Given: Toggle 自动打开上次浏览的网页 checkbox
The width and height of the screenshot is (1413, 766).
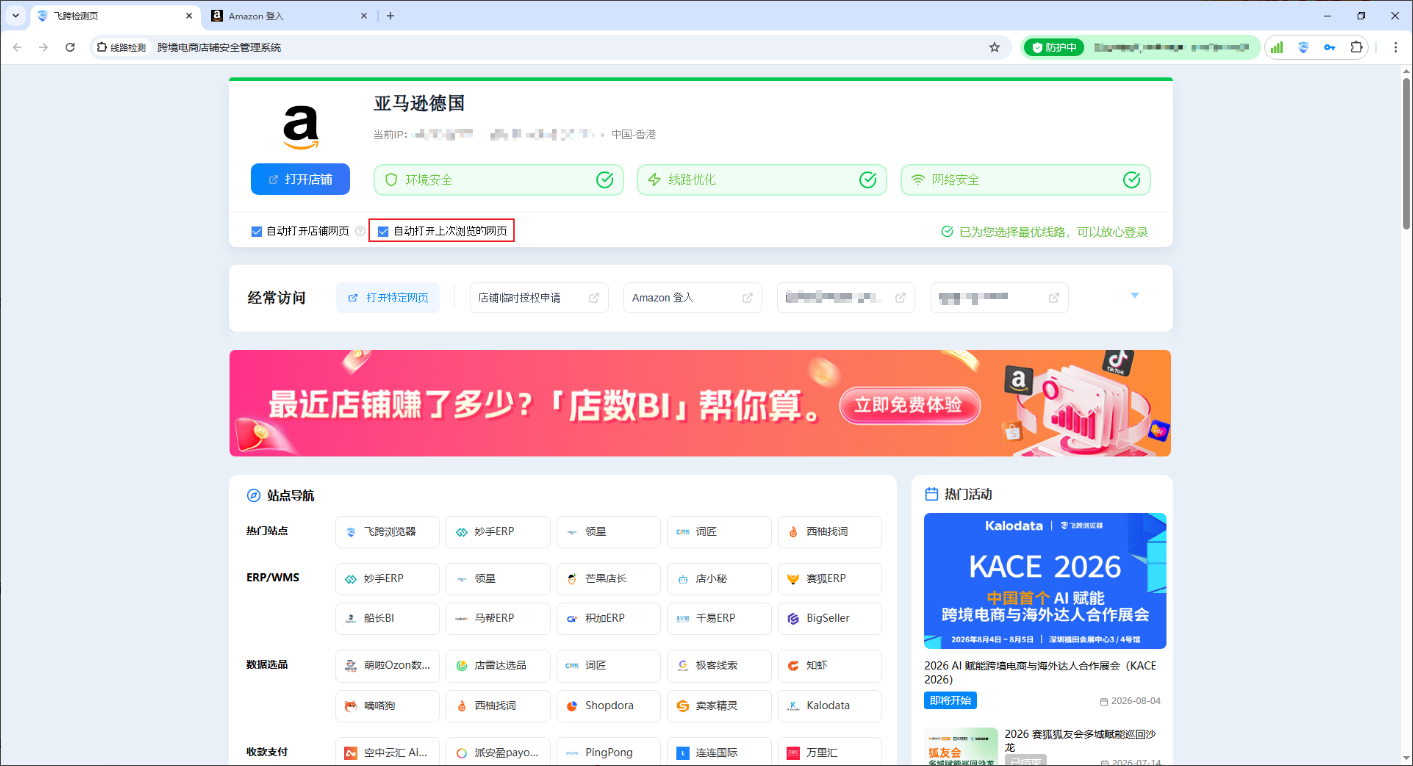Looking at the screenshot, I should [x=383, y=232].
